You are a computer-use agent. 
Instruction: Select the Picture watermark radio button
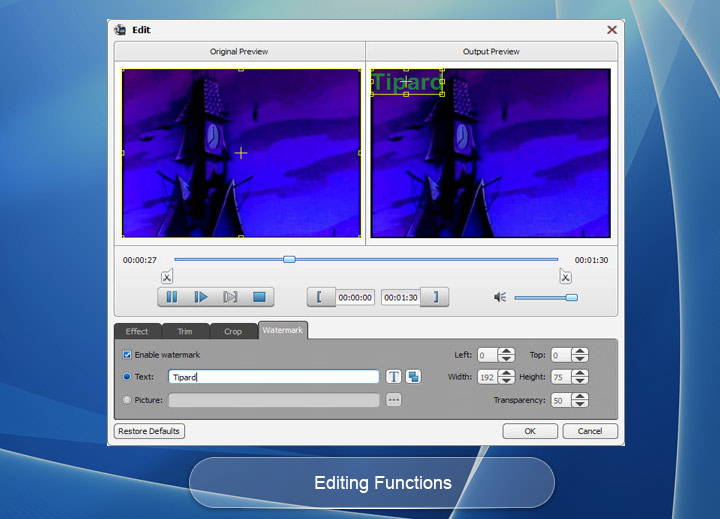click(x=127, y=400)
